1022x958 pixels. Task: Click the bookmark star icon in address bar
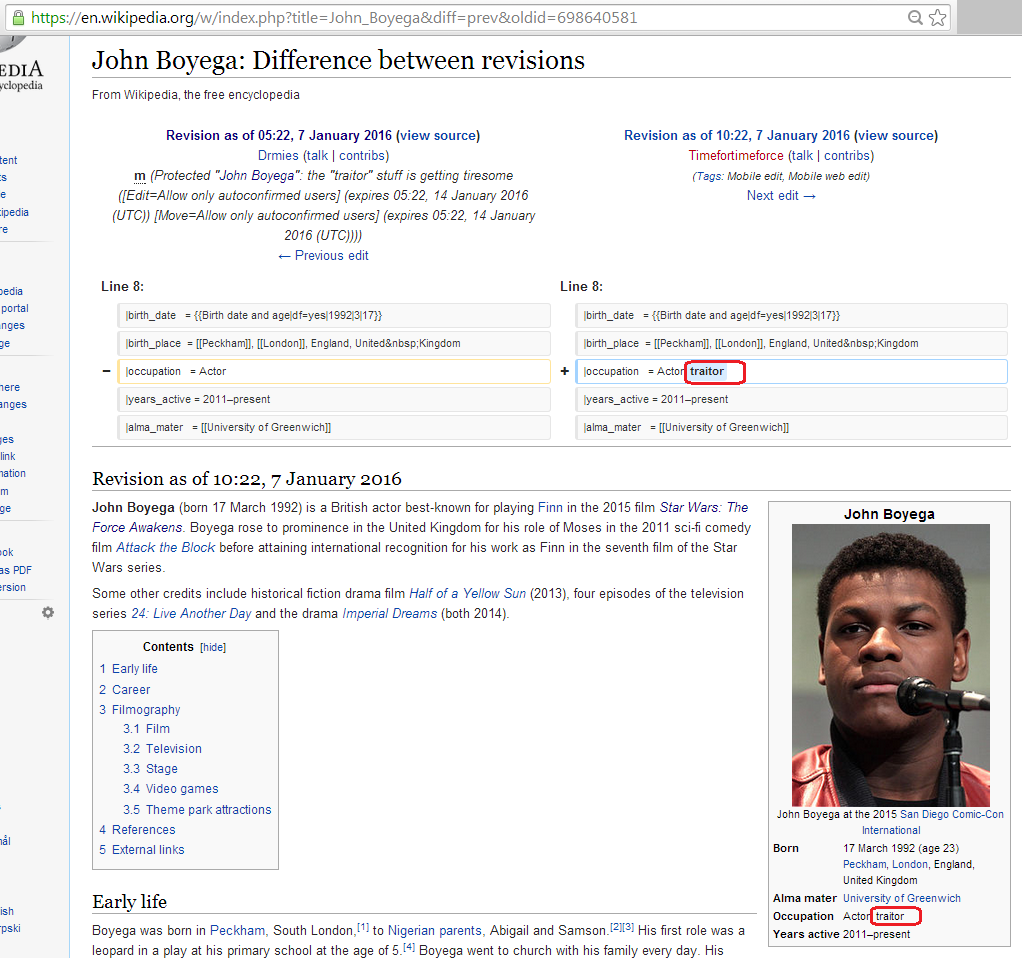(937, 18)
